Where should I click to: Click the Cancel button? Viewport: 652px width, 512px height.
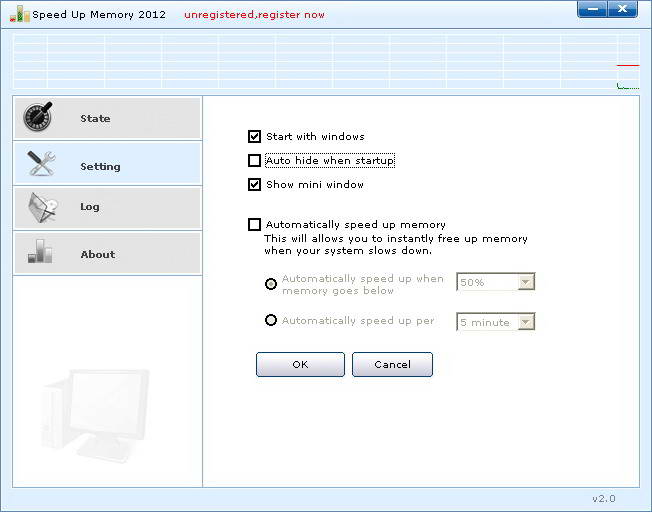(392, 364)
